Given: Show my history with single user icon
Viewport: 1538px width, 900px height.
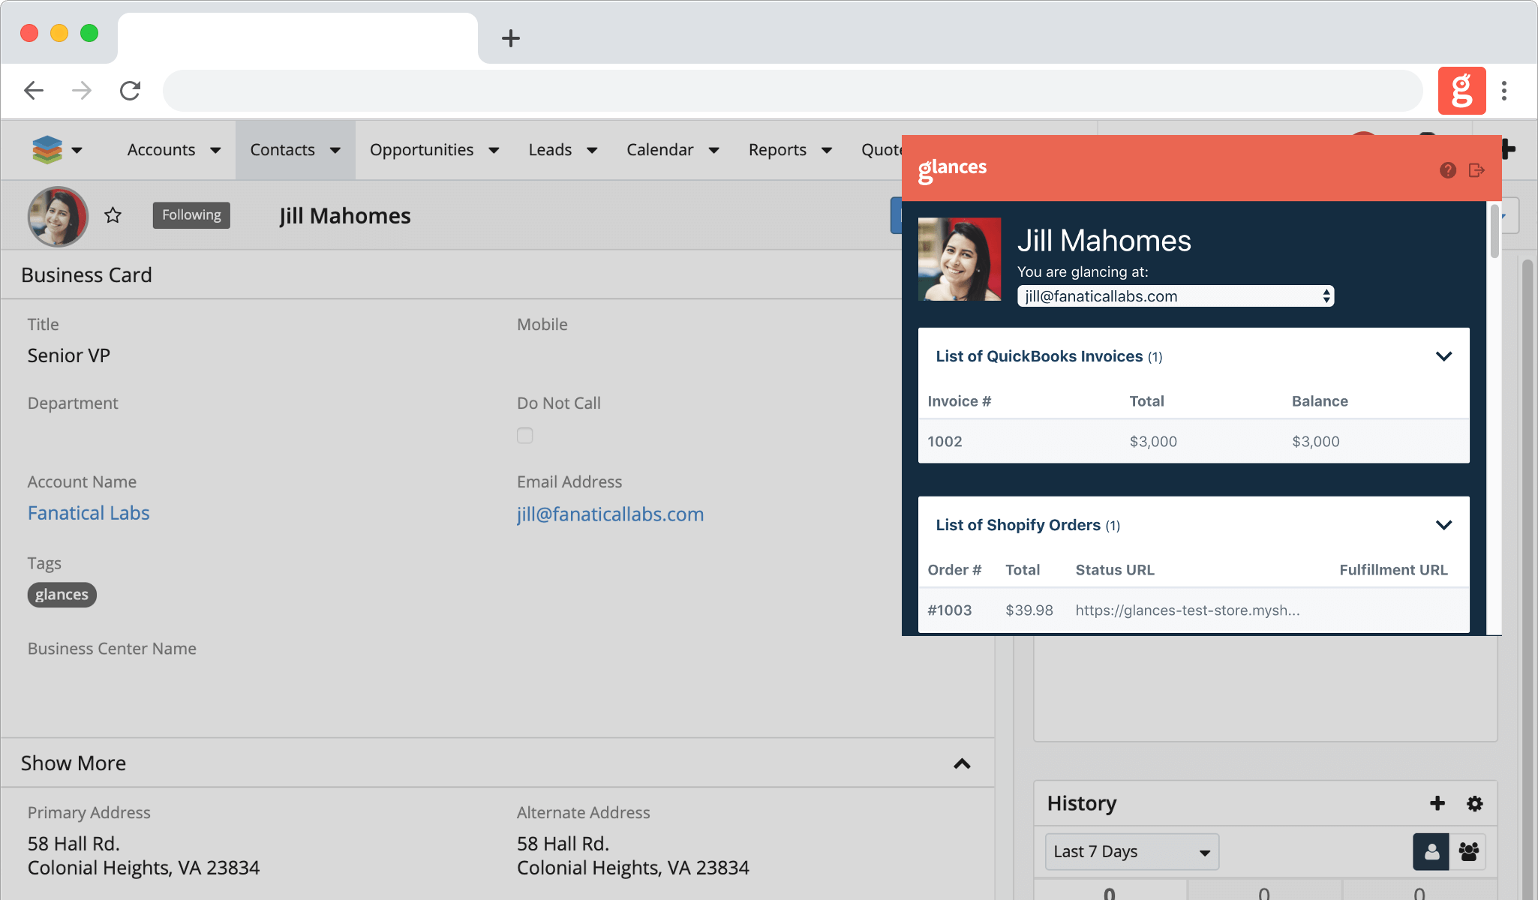Looking at the screenshot, I should [x=1431, y=852].
